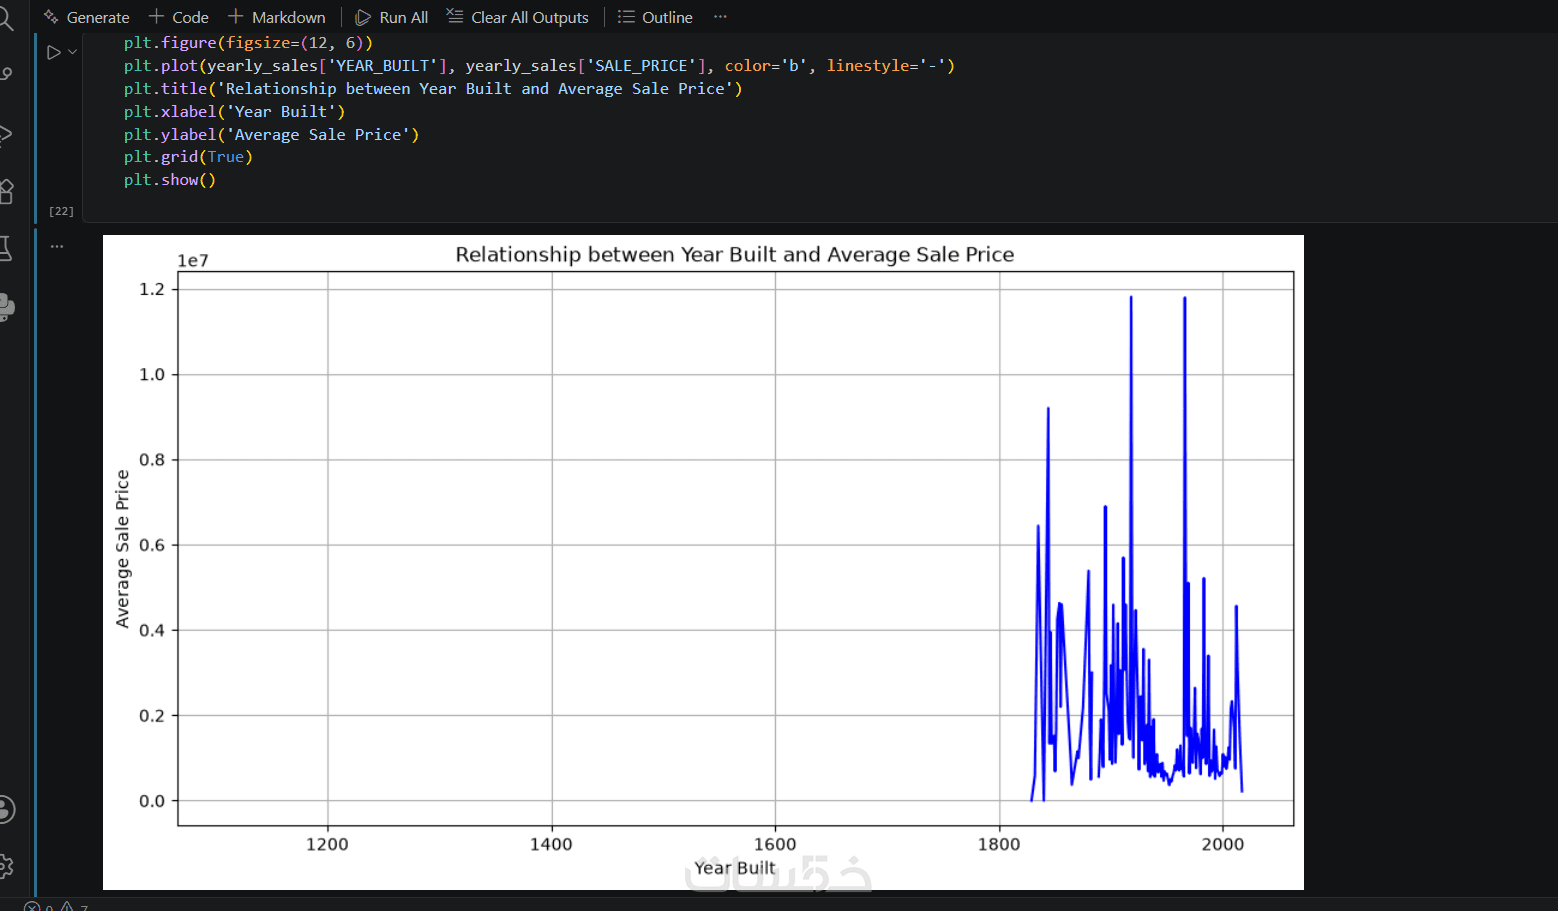This screenshot has width=1558, height=911.
Task: Run the plotting cell with play button
Action: (53, 52)
